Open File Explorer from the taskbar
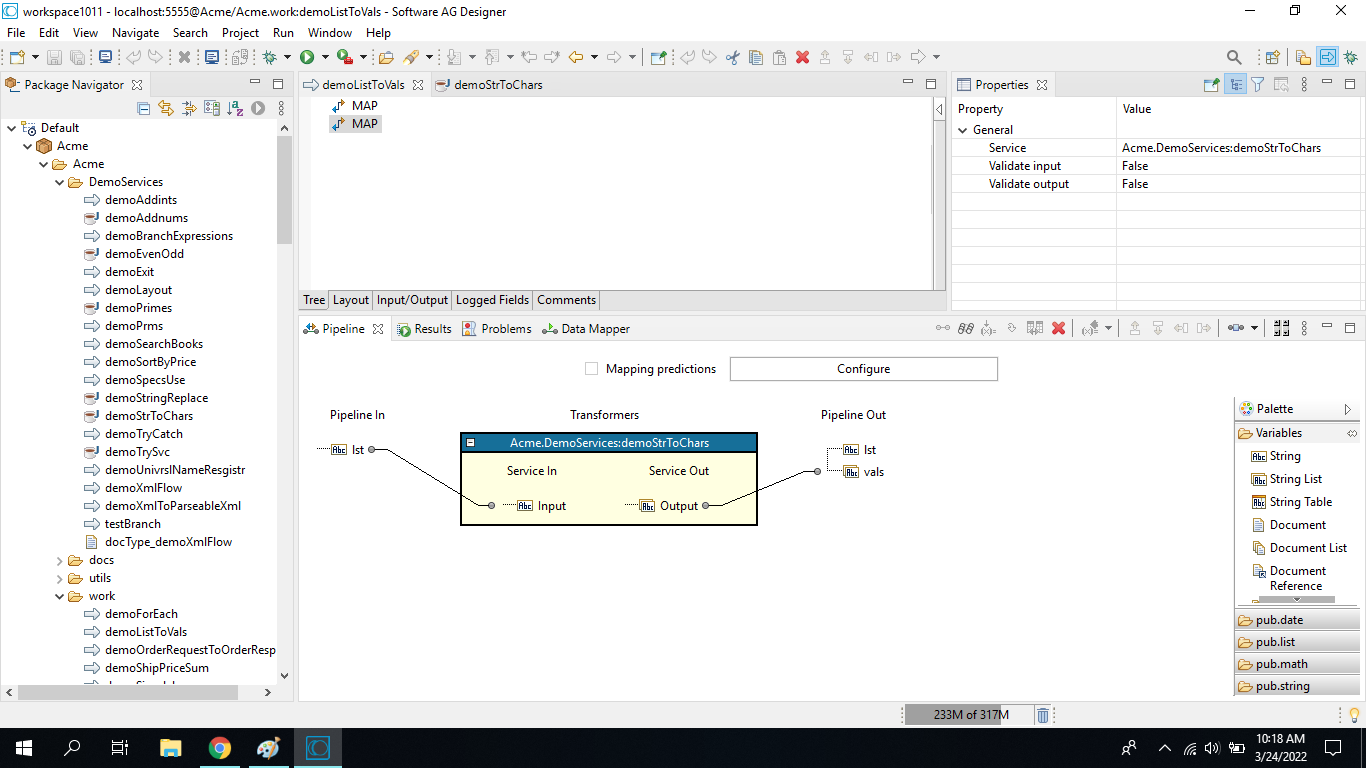The image size is (1366, 768). coord(171,748)
